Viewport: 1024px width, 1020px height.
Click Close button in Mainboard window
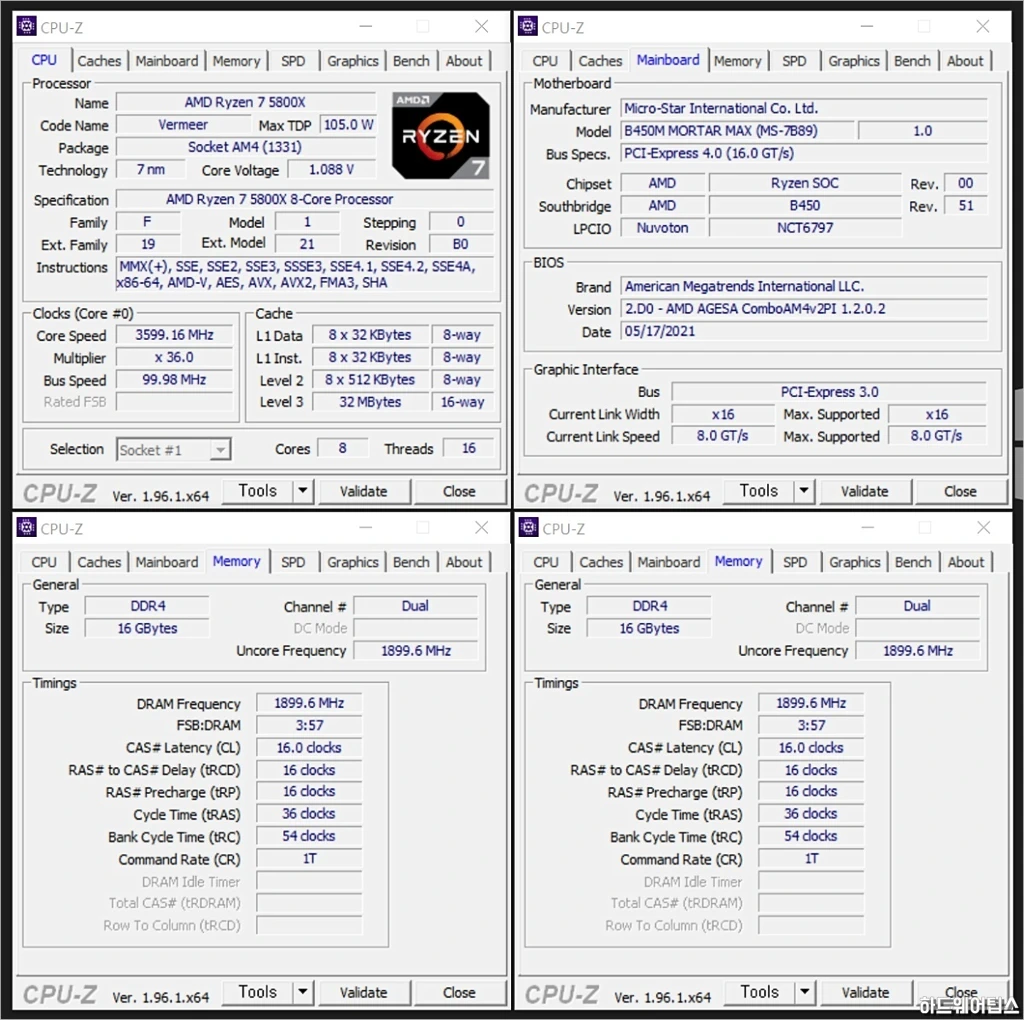[960, 491]
